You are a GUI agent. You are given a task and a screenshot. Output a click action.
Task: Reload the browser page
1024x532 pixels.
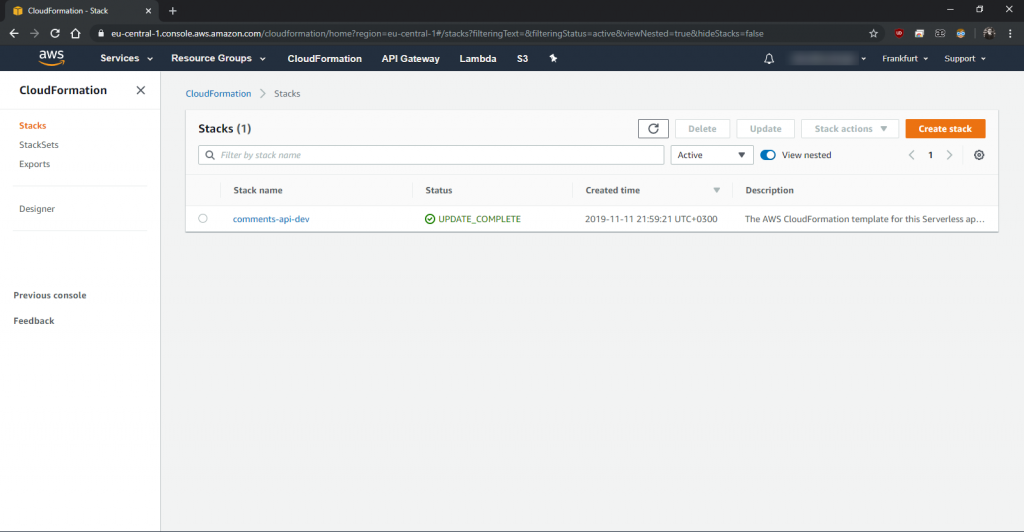click(x=55, y=33)
